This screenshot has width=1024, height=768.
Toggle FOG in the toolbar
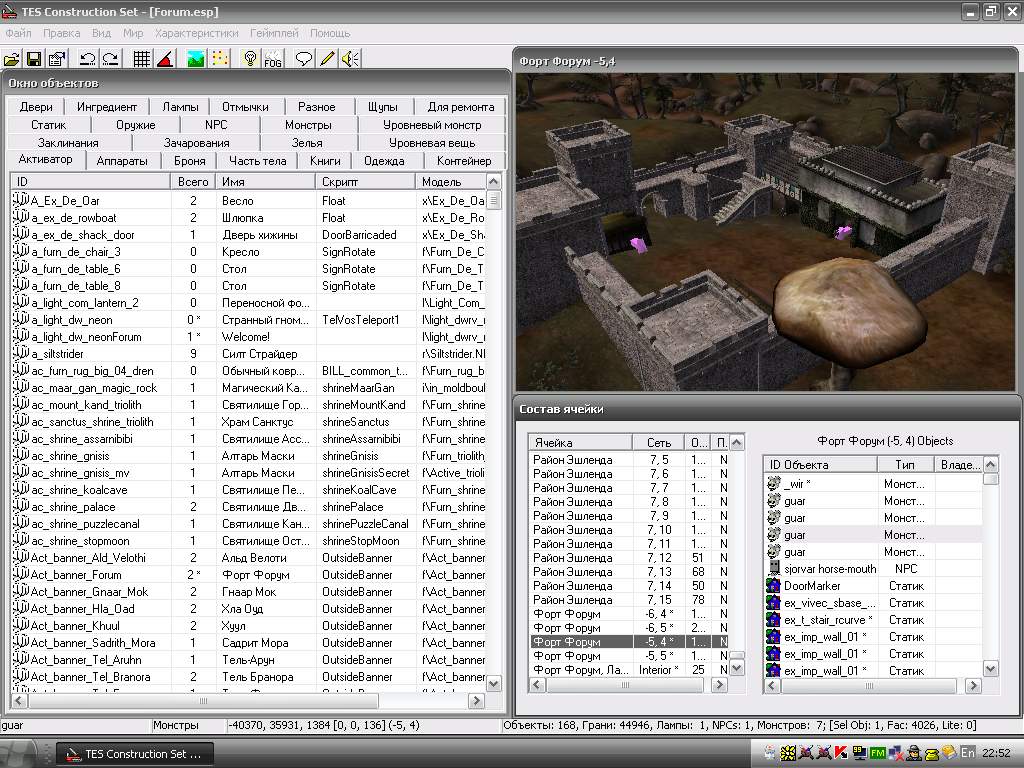[273, 59]
